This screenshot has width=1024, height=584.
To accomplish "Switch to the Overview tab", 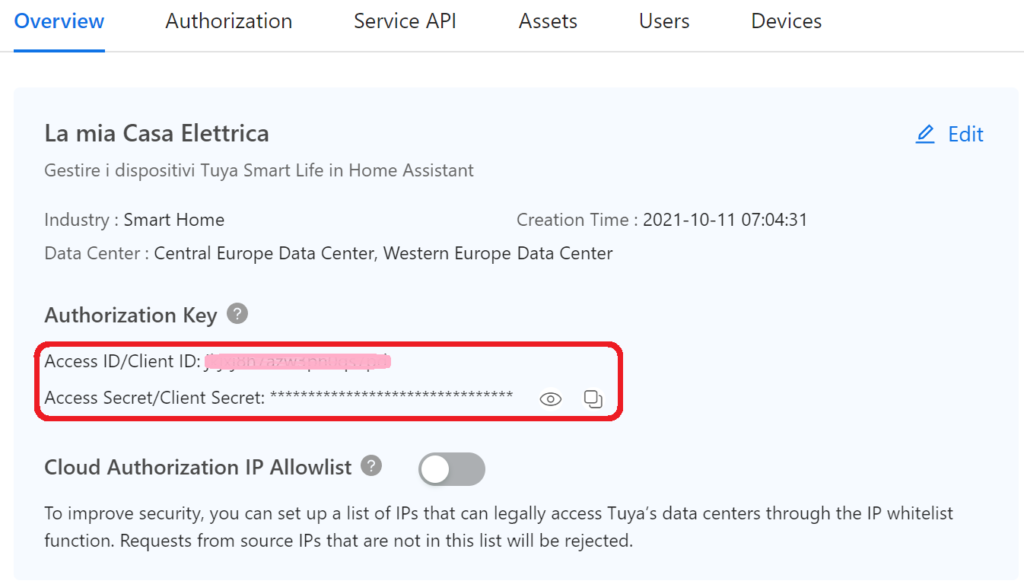I will 59,21.
